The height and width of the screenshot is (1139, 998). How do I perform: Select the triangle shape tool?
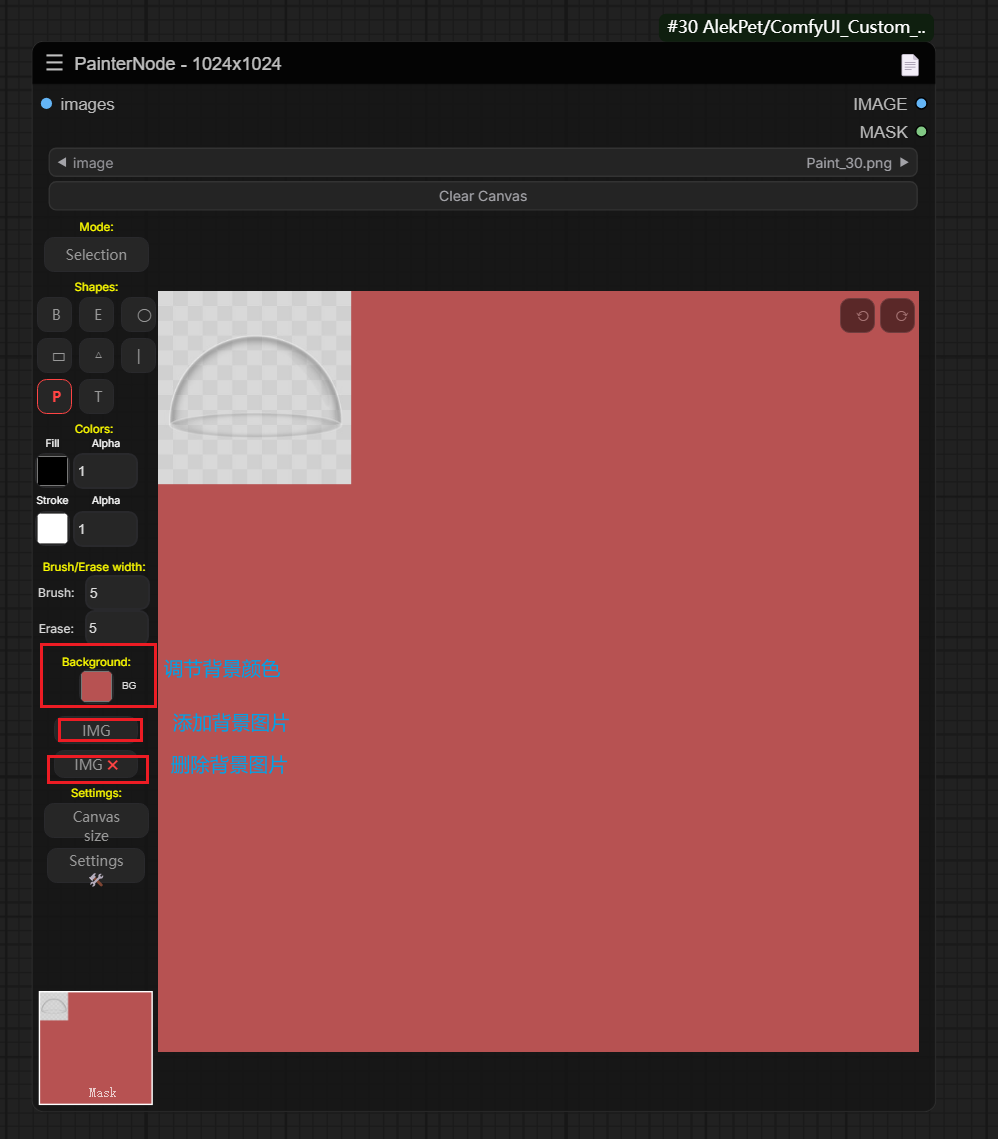point(98,356)
